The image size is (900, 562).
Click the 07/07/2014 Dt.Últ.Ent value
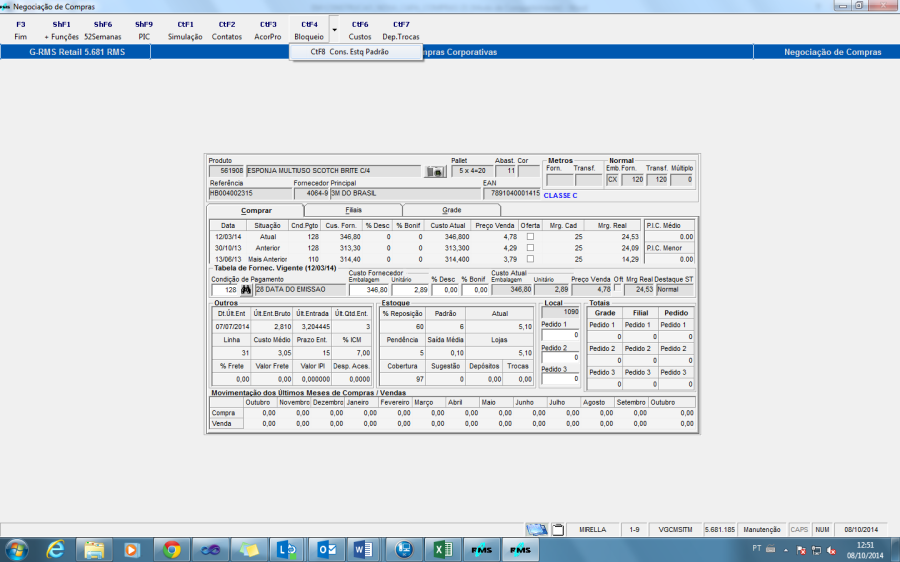point(232,327)
